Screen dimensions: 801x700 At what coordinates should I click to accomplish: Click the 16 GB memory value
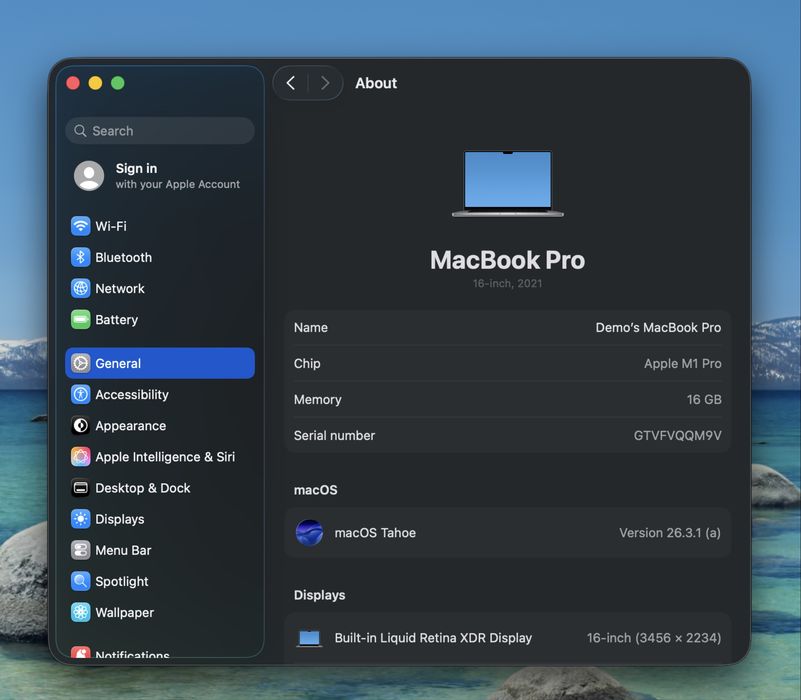704,400
